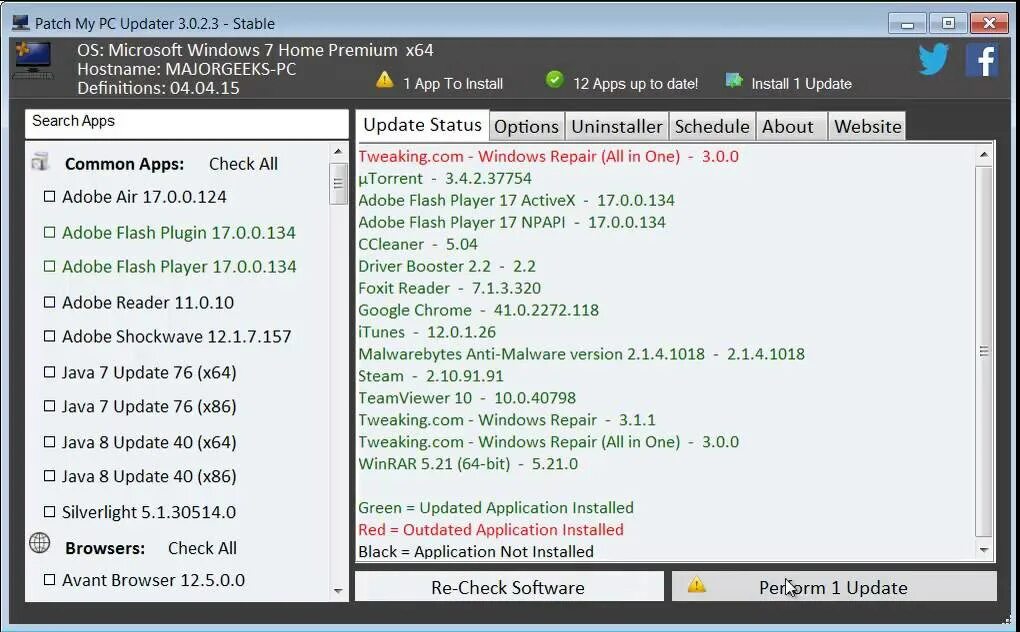Click the computer monitor logo in header

(33, 60)
